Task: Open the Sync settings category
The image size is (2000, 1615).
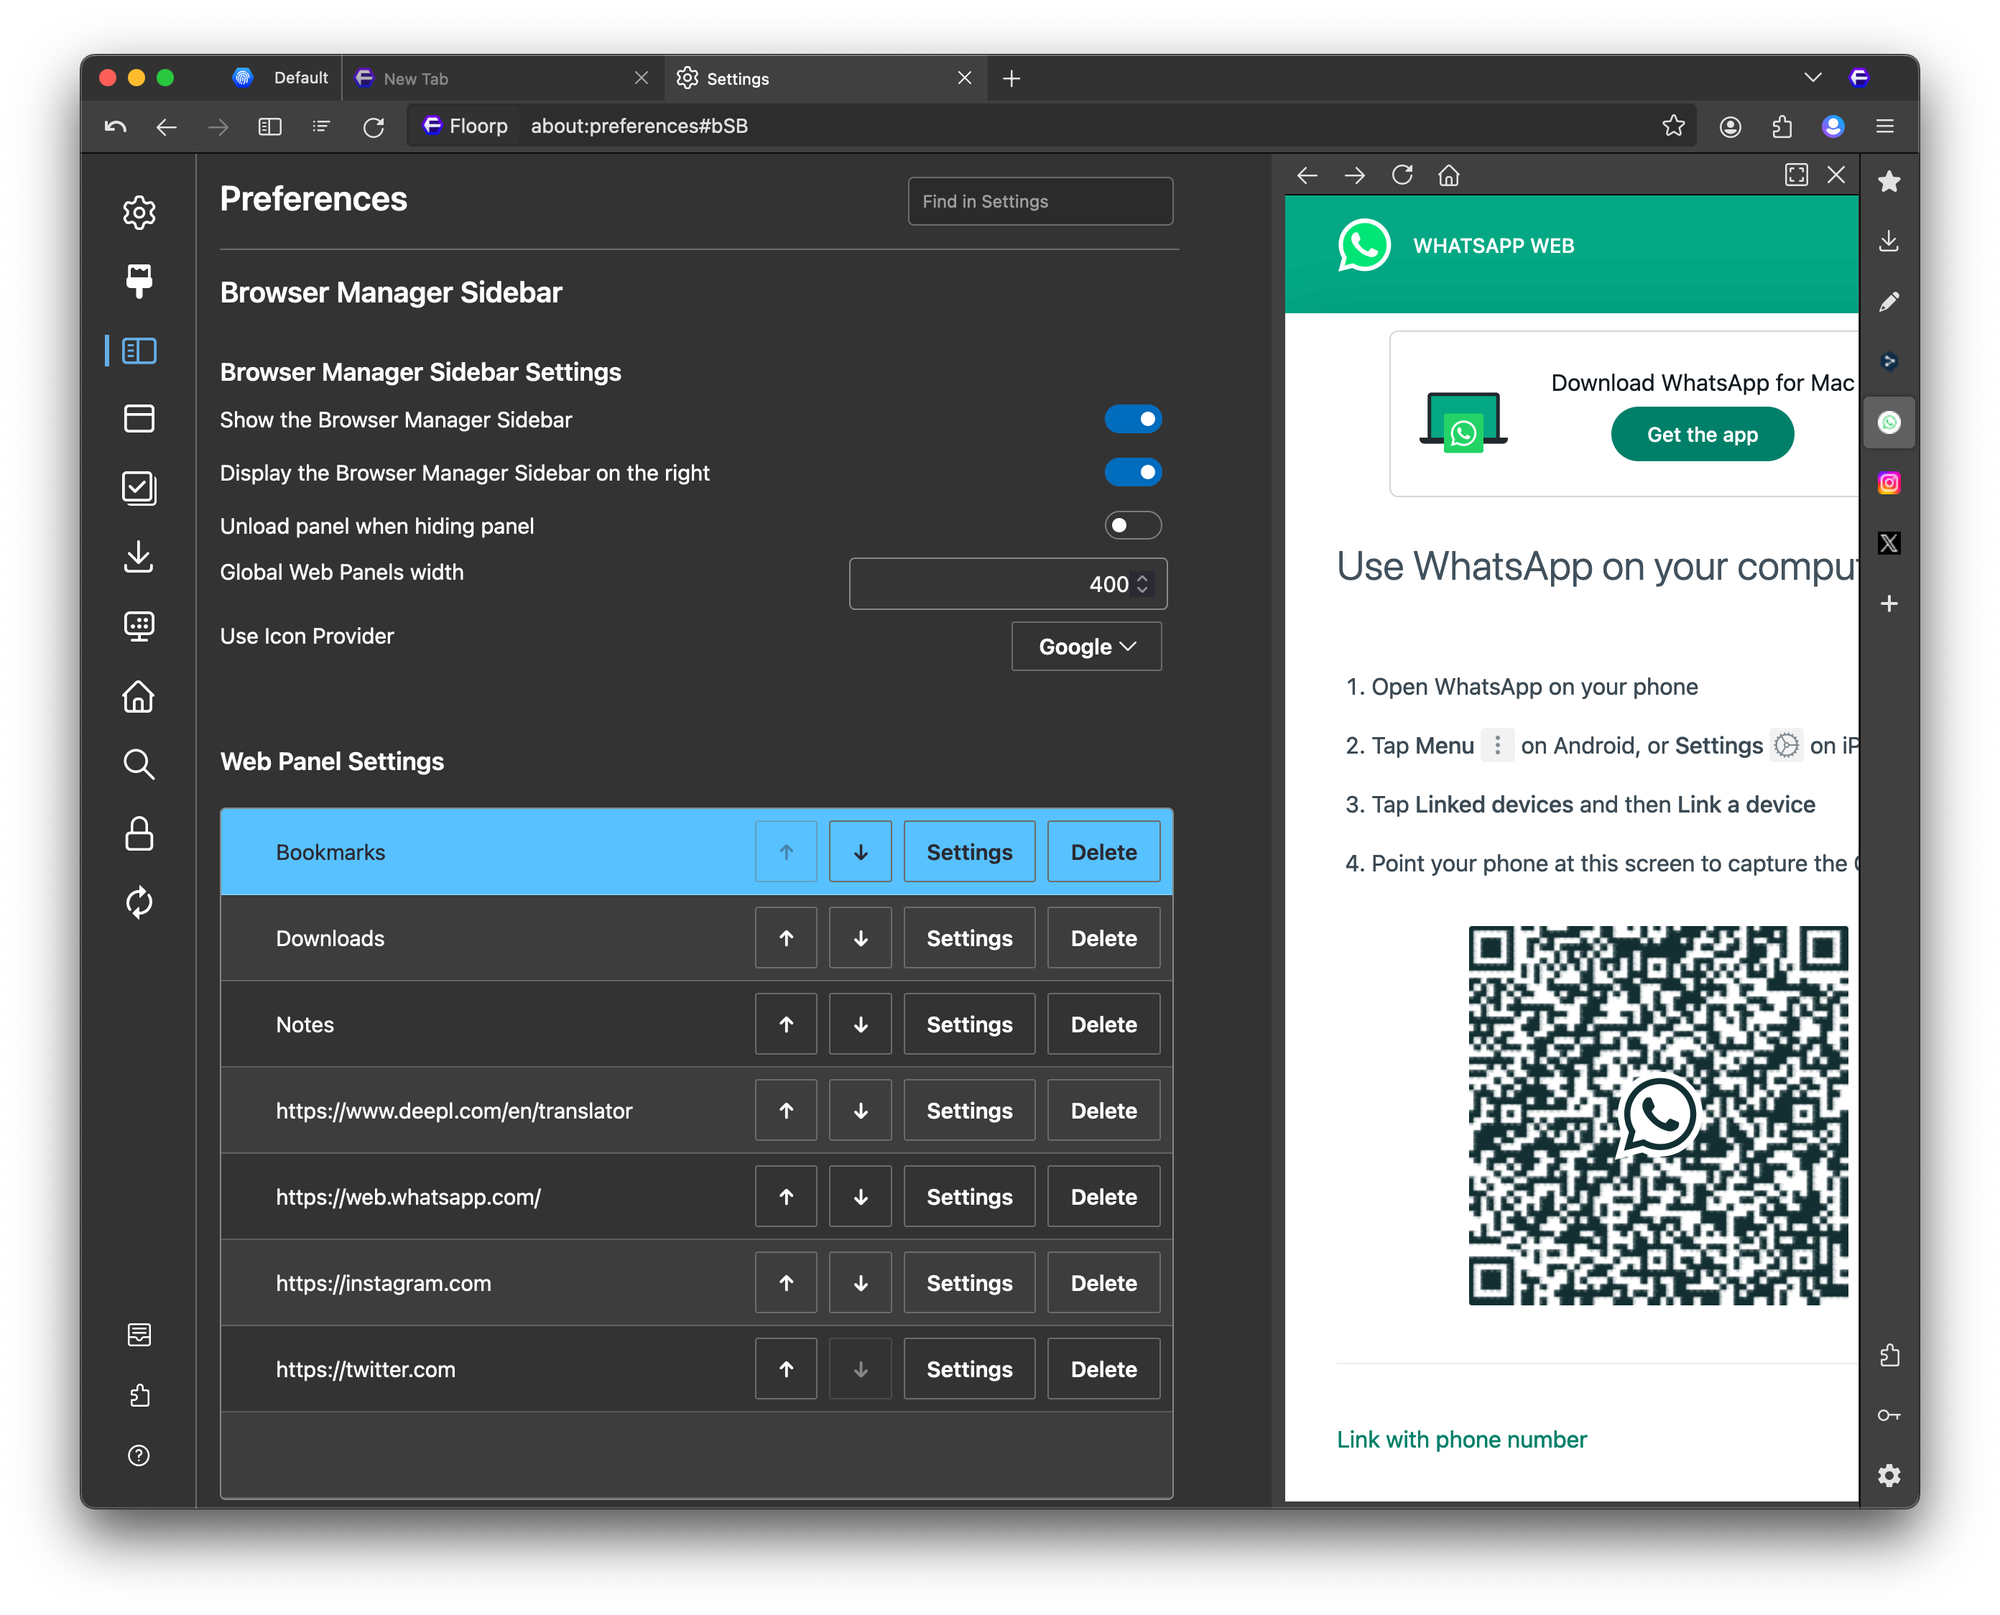Action: [x=139, y=902]
